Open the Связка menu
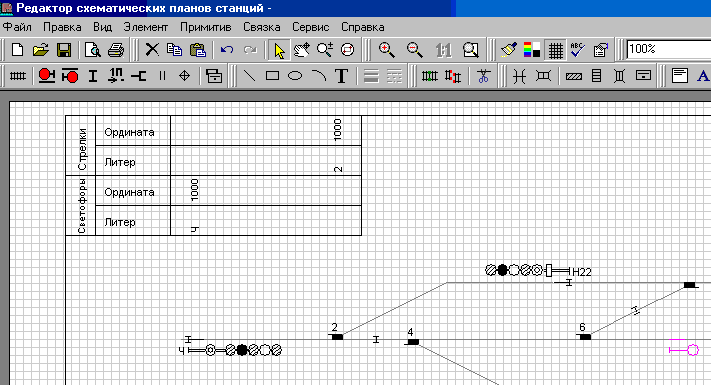This screenshot has width=712, height=387. [x=262, y=27]
